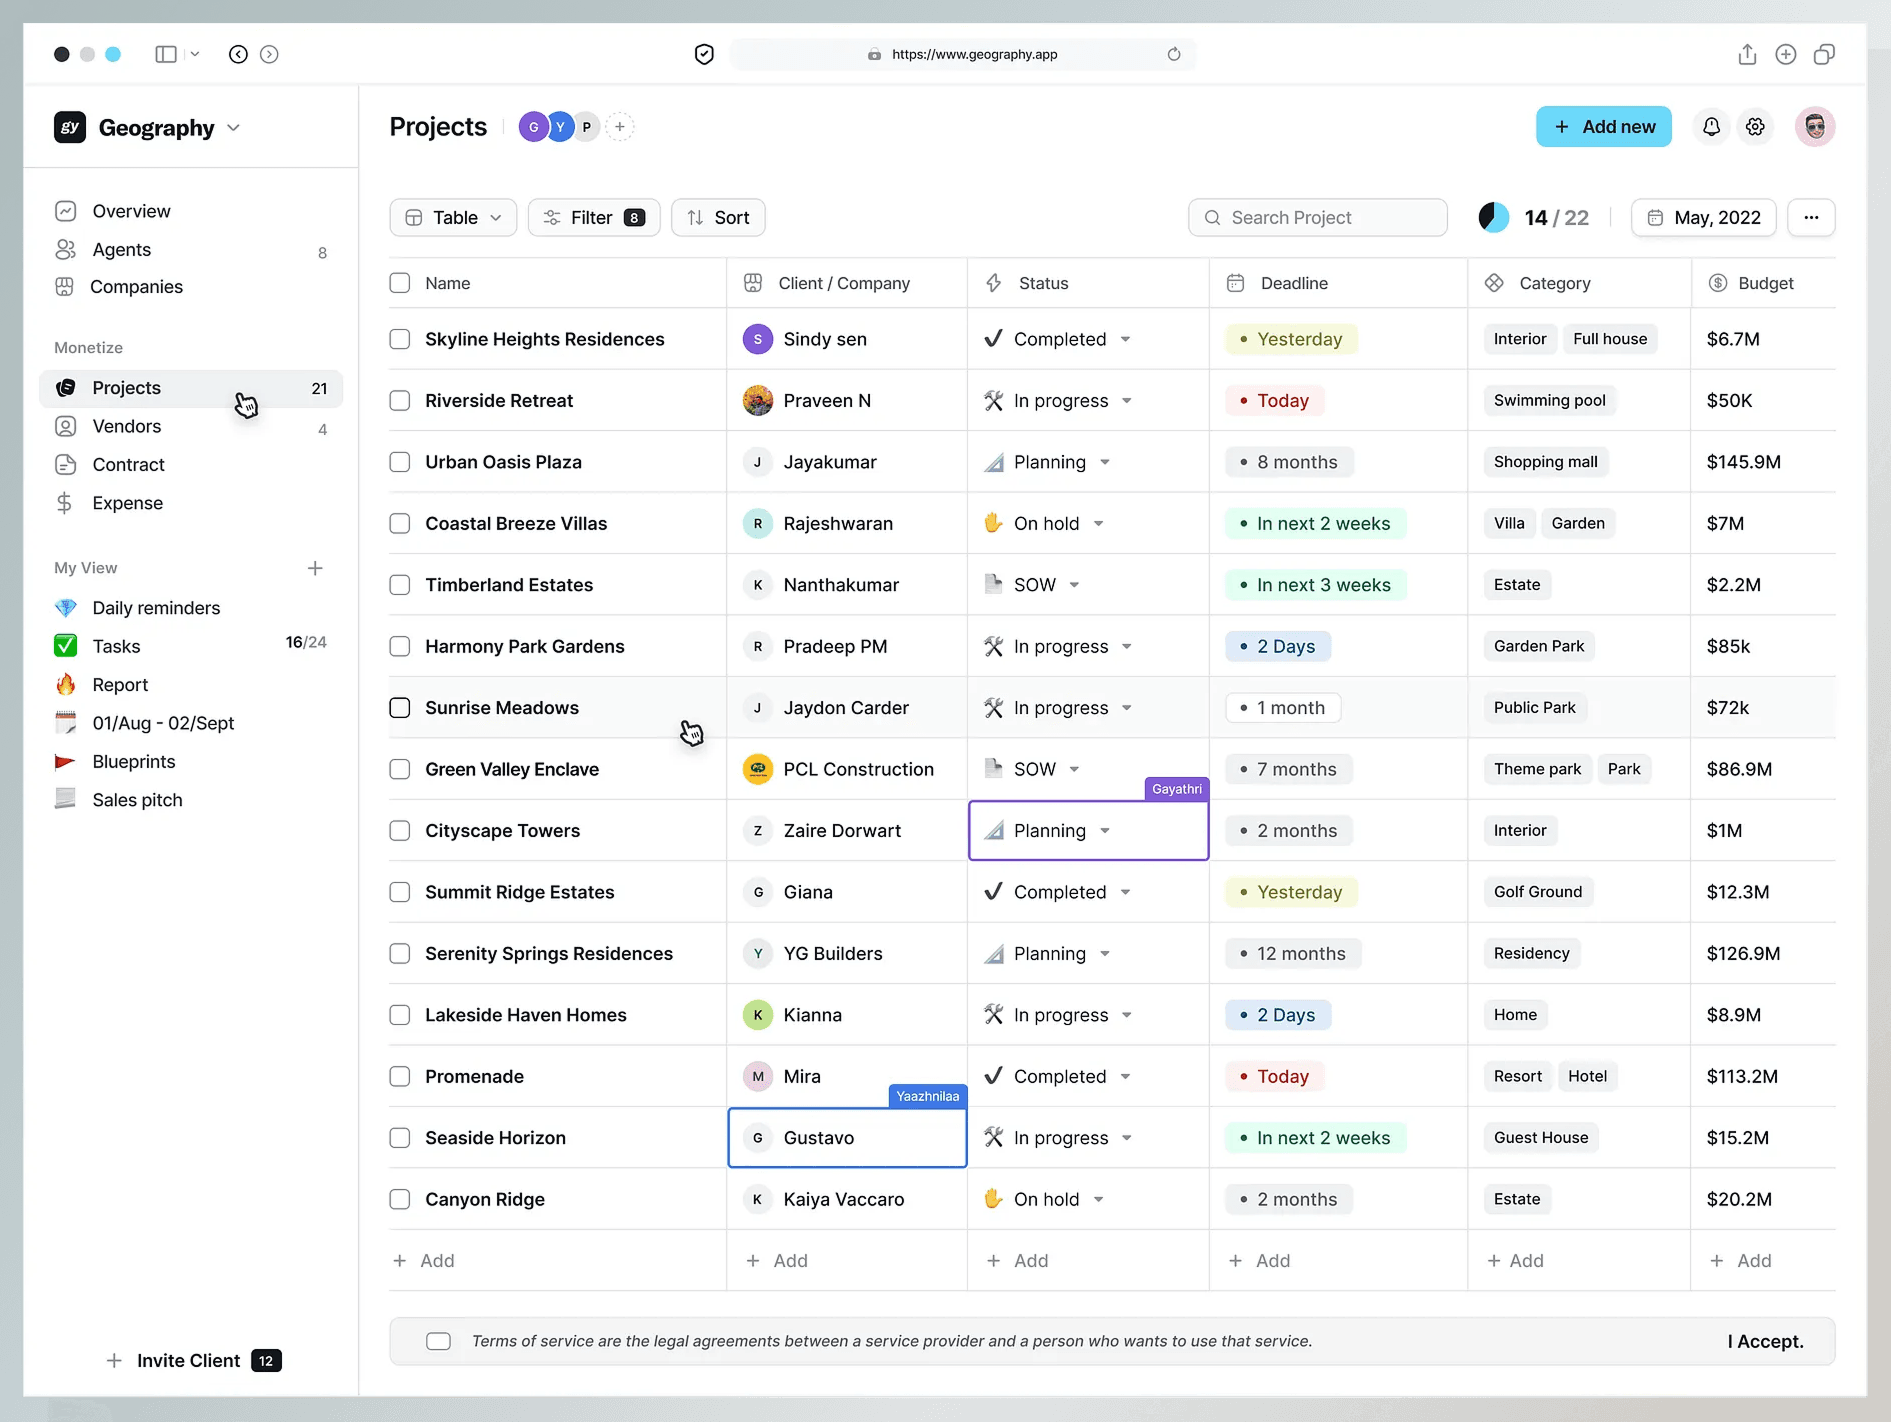Check the Cityscape Towers row checkbox
The image size is (1891, 1422).
click(400, 831)
